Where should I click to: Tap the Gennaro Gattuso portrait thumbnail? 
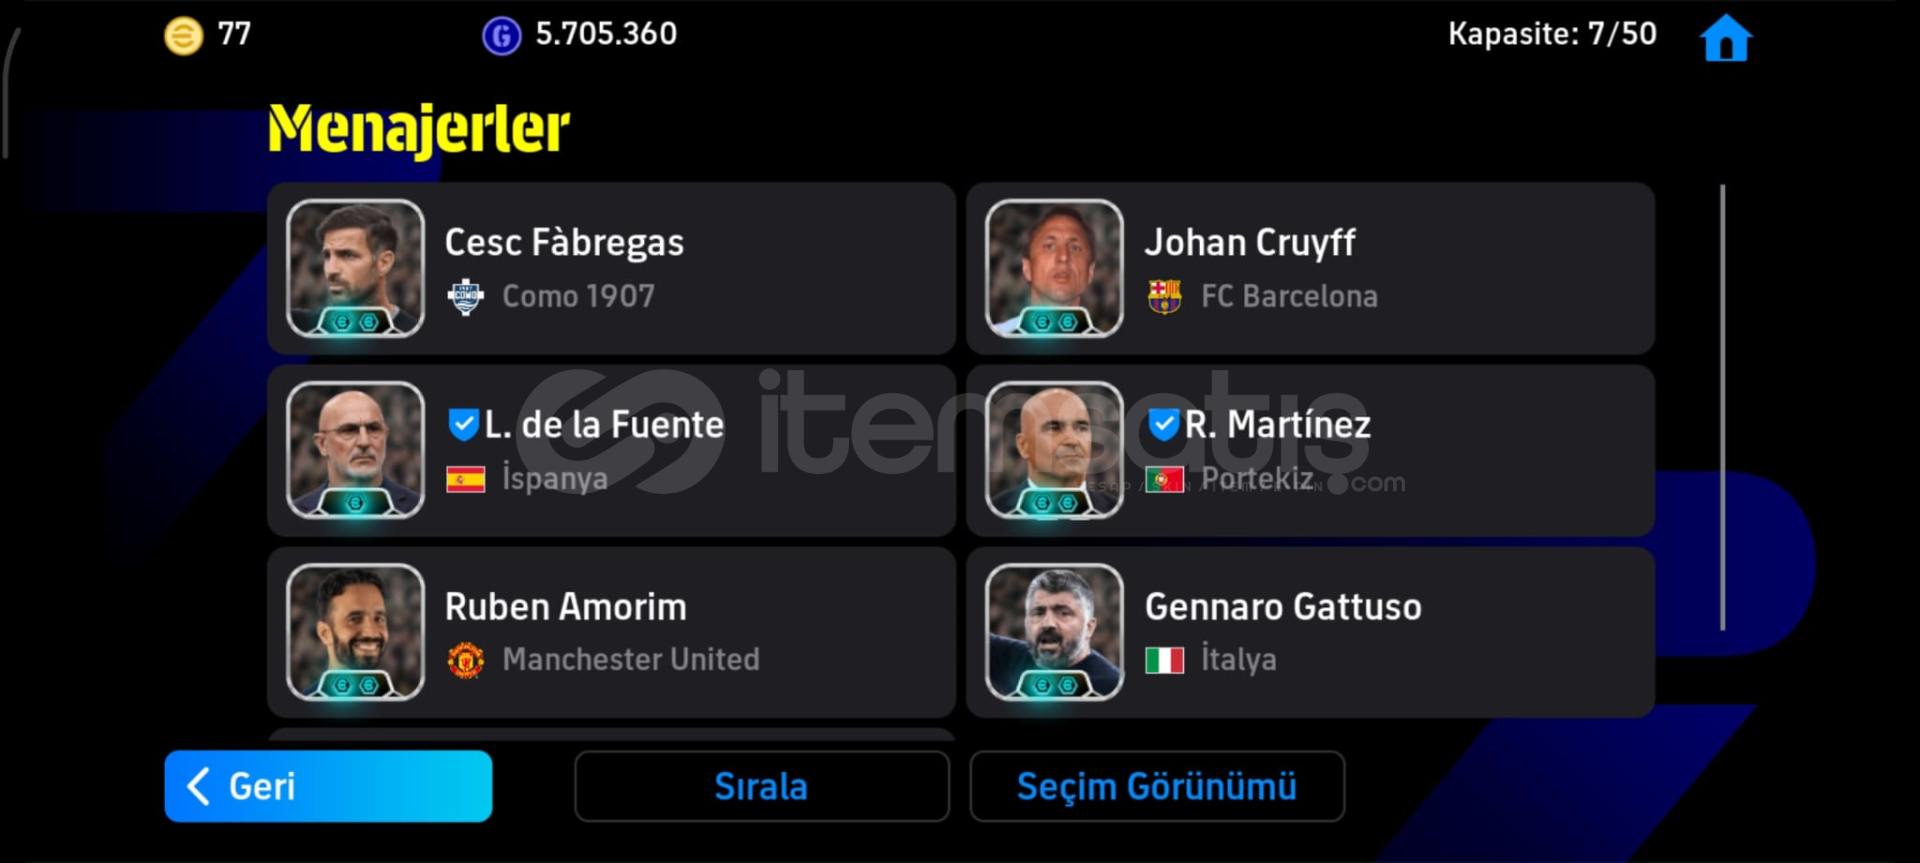click(x=1054, y=632)
